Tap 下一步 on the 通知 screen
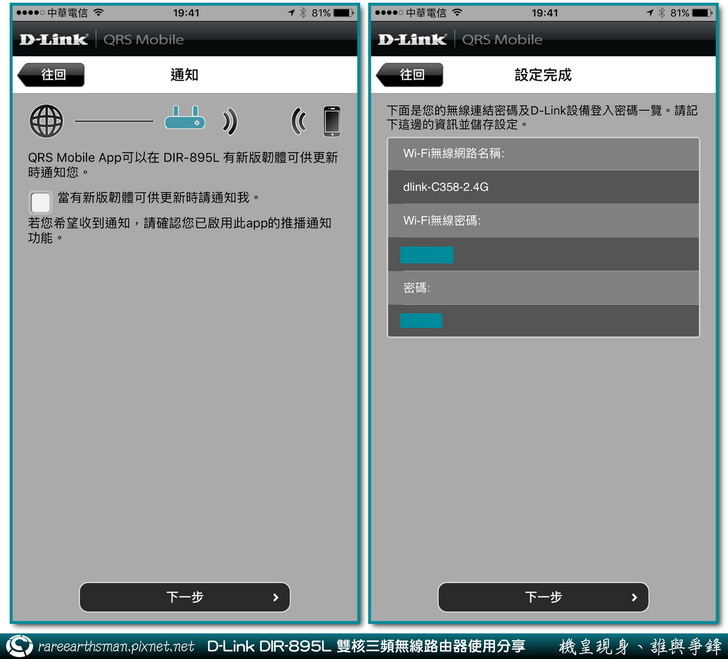The height and width of the screenshot is (659, 728). (x=185, y=597)
